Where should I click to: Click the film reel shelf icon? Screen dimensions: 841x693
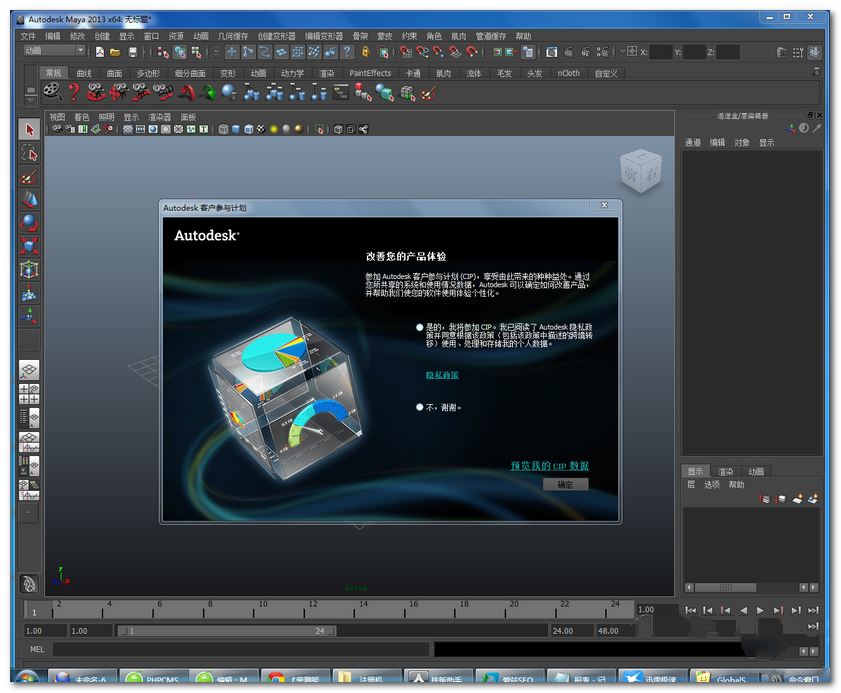52,92
